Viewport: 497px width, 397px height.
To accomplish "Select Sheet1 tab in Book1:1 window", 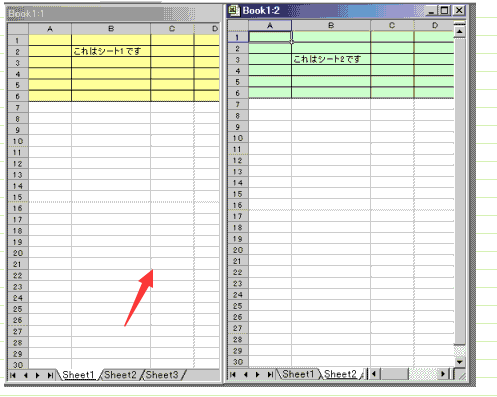I will click(x=78, y=375).
